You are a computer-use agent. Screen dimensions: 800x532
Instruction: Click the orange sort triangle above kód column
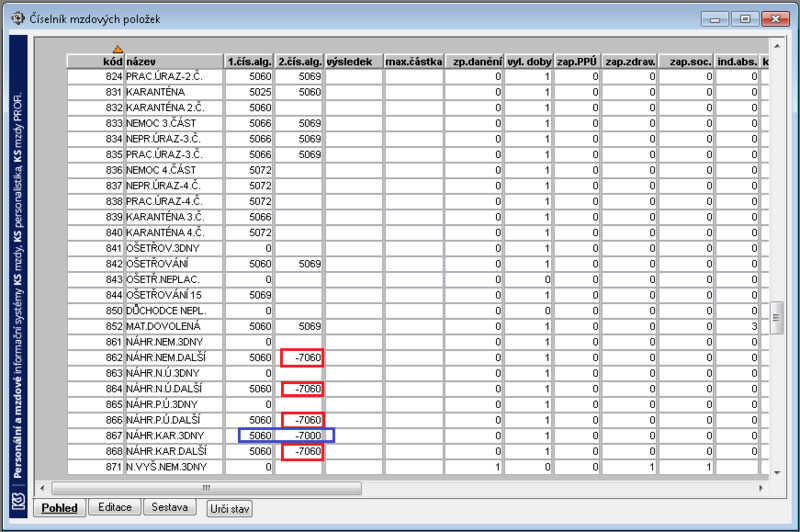[118, 49]
